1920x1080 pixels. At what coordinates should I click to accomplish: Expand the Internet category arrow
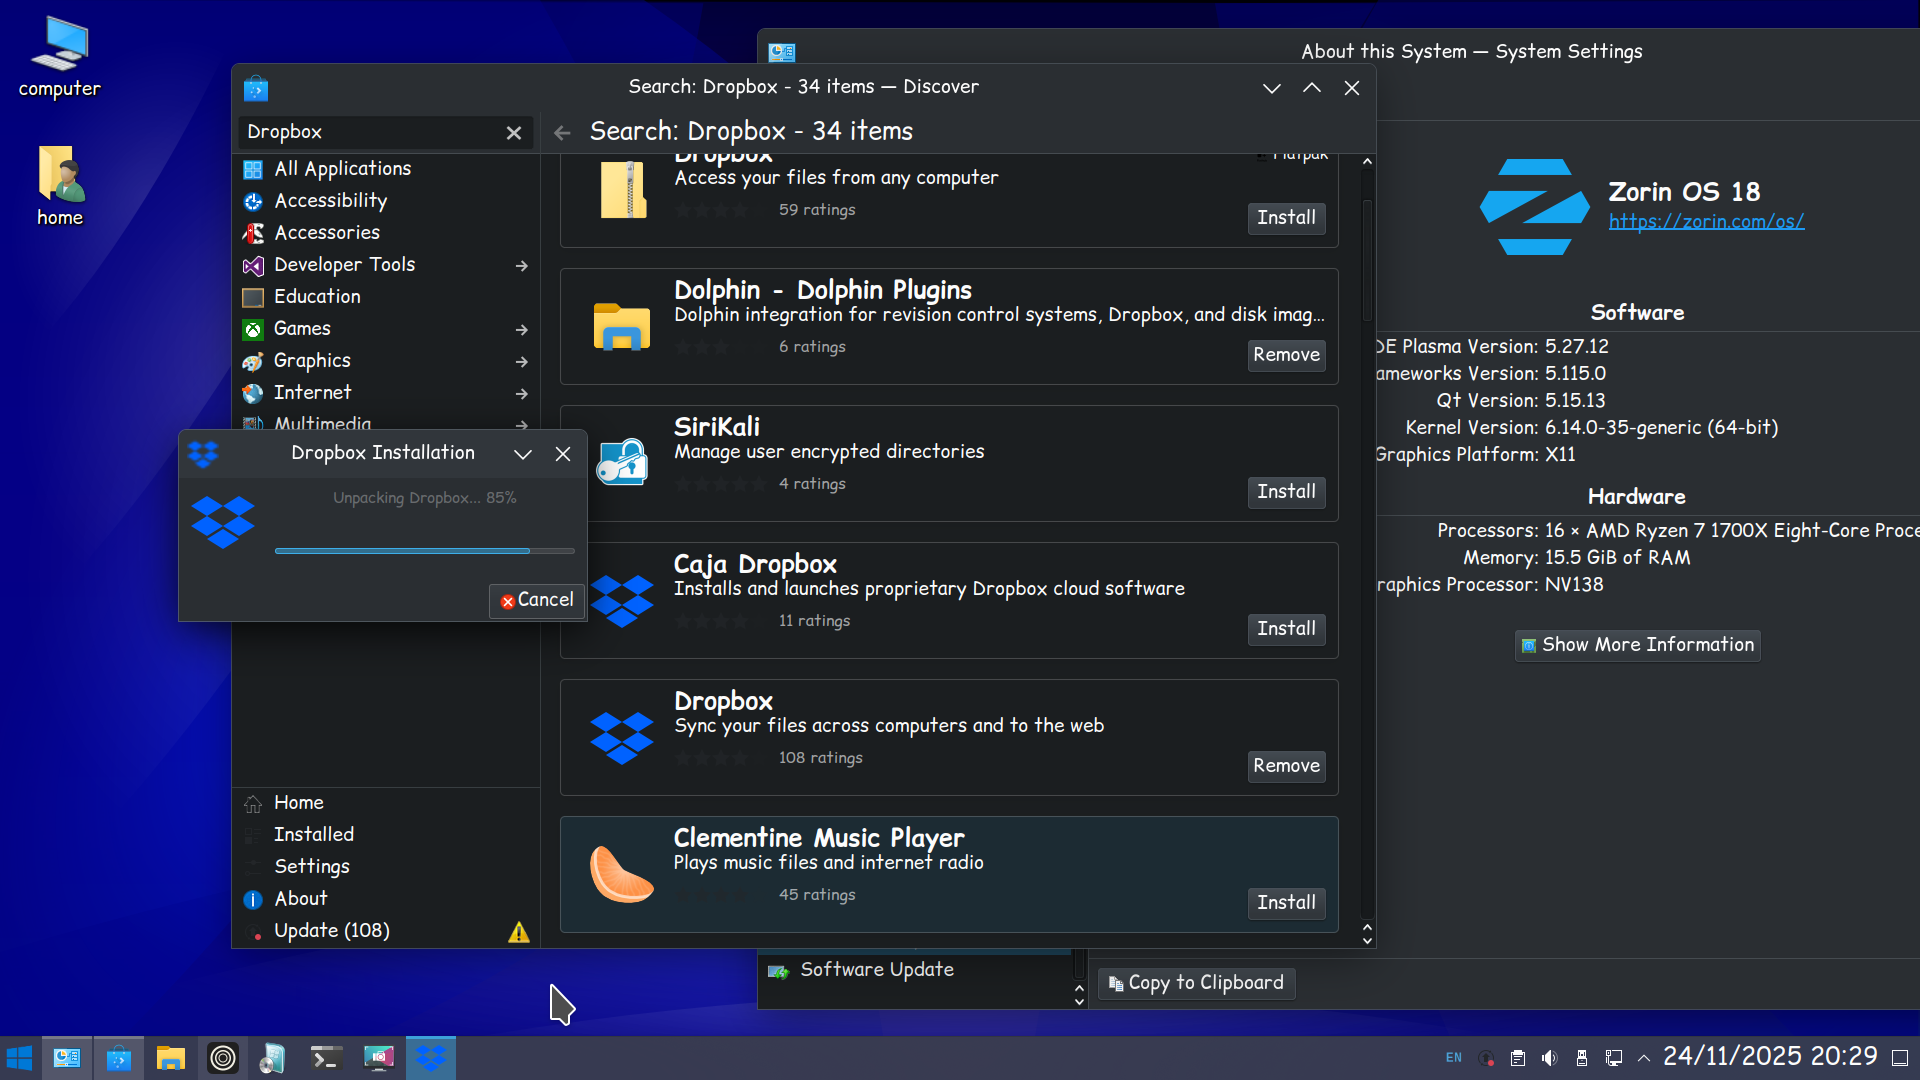click(521, 393)
